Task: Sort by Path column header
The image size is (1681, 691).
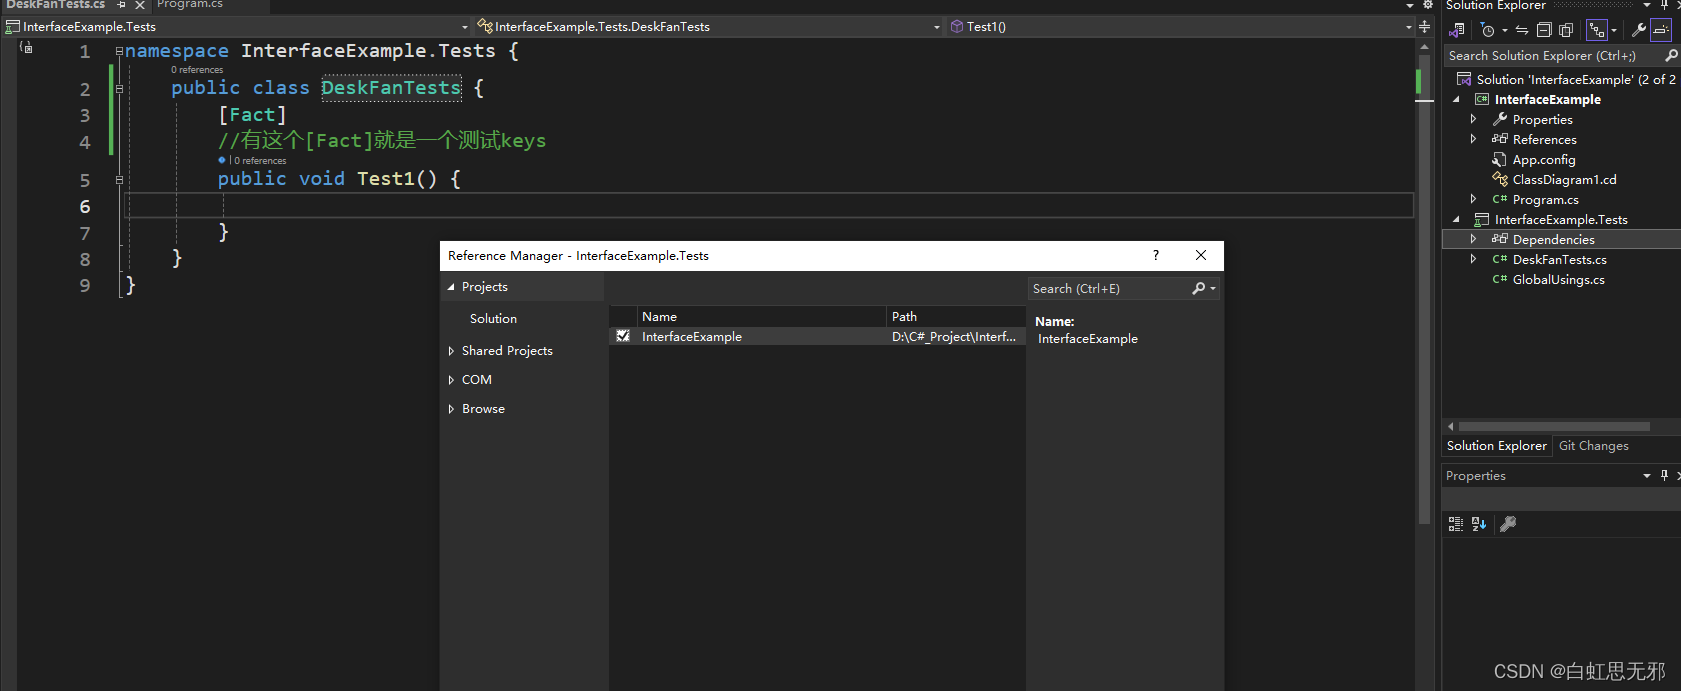Action: (x=955, y=317)
